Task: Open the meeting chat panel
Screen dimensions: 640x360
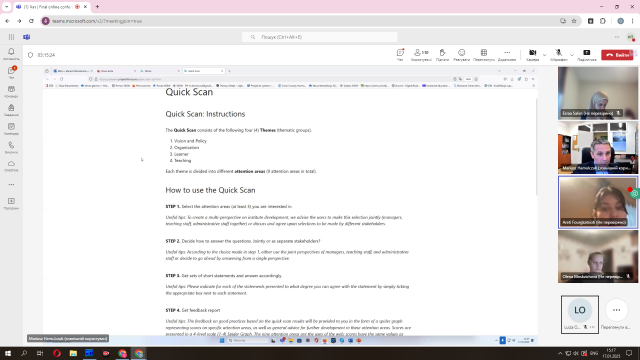Action: click(x=400, y=55)
